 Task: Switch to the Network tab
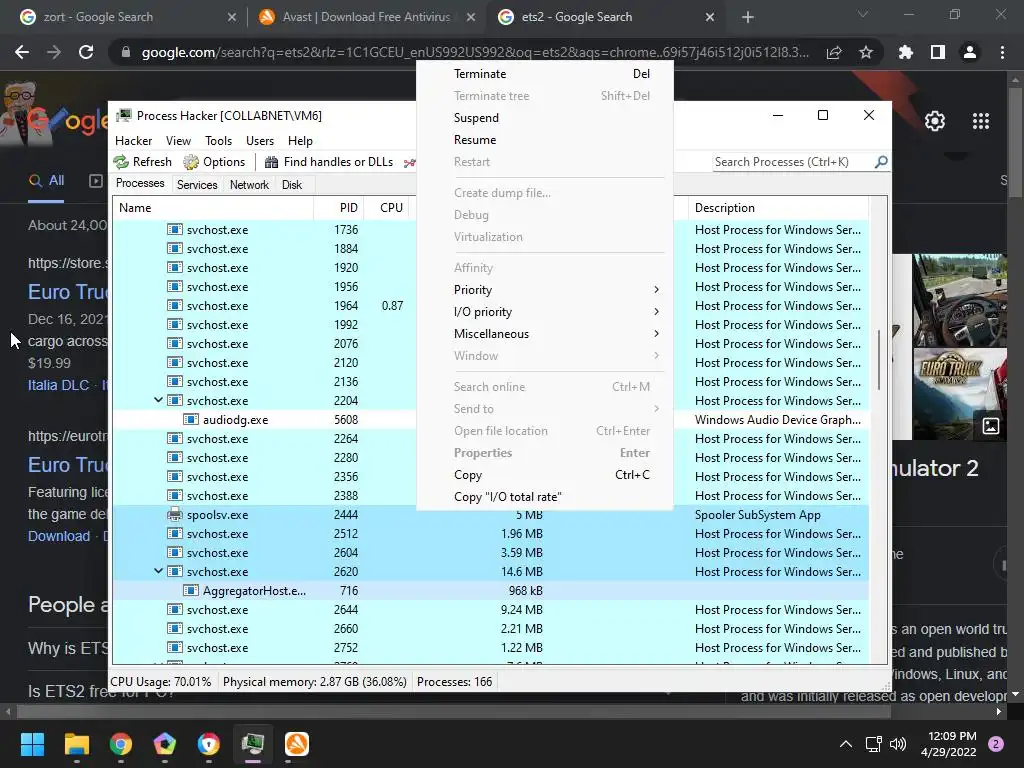pos(249,185)
